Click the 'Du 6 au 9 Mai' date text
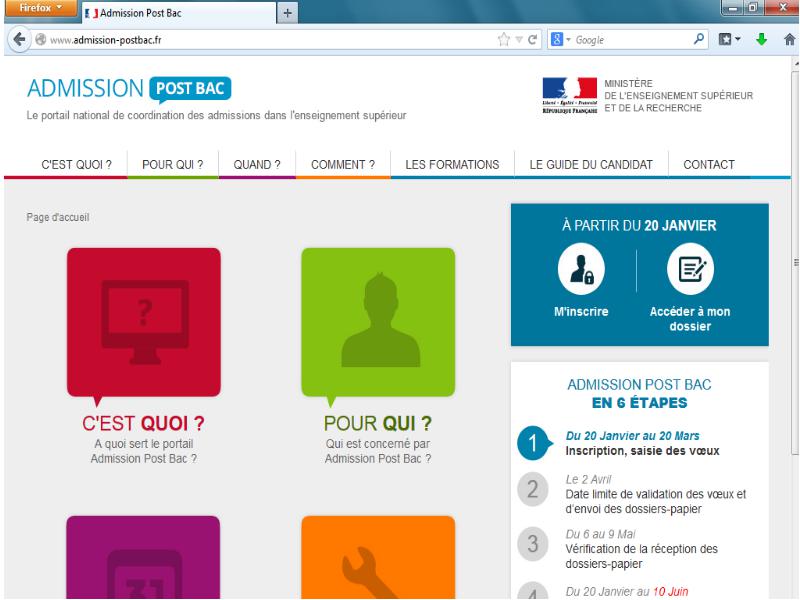800x600 pixels. pyautogui.click(x=601, y=534)
